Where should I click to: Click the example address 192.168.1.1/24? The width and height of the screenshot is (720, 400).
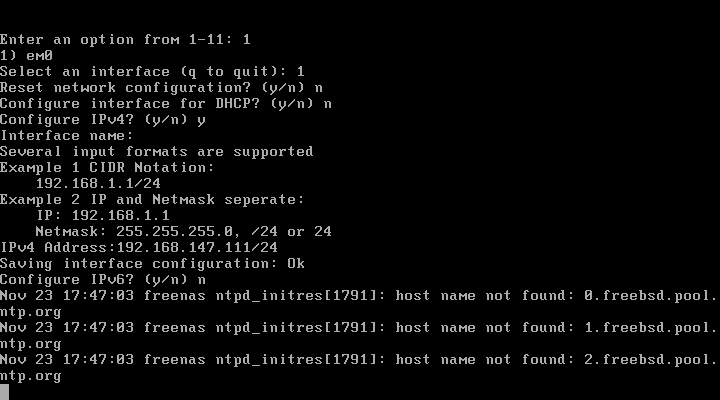click(x=98, y=184)
